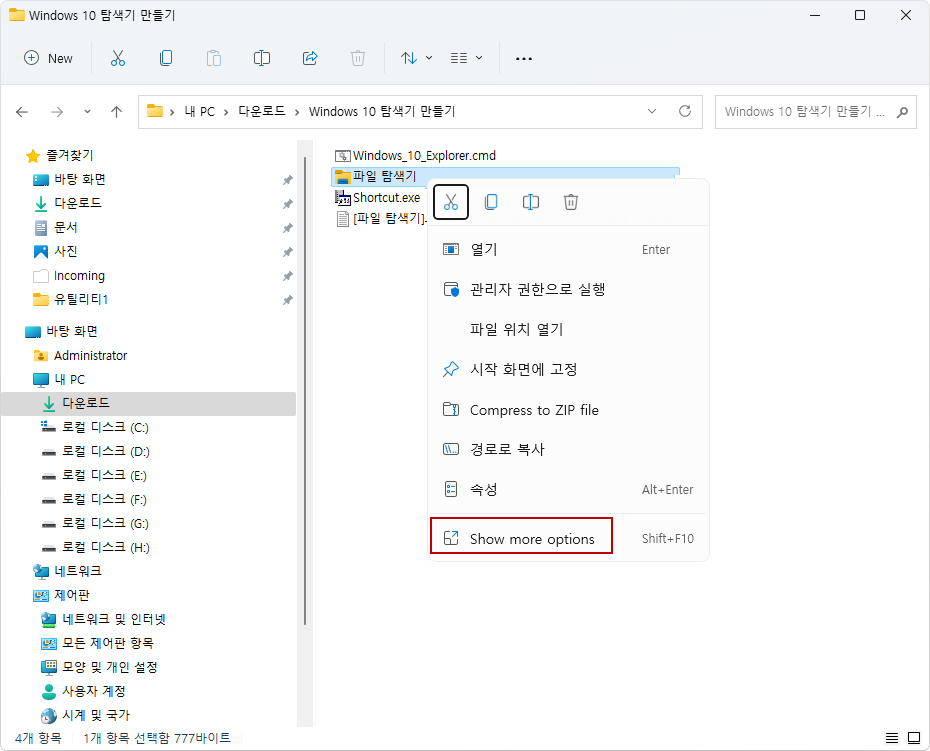Viewport: 930px width, 751px height.
Task: Open the recent locations chevron
Action: tap(87, 112)
